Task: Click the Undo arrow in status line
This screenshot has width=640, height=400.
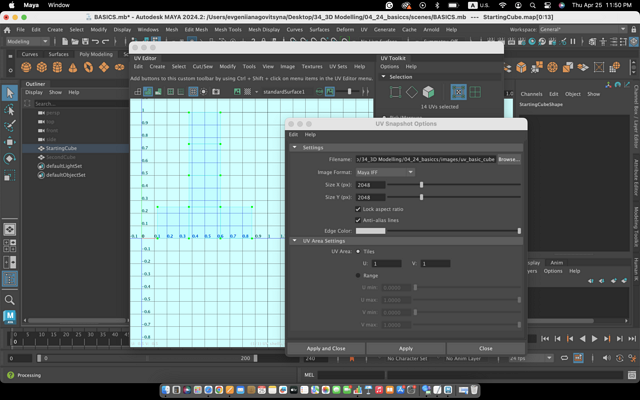Action: 95,41
